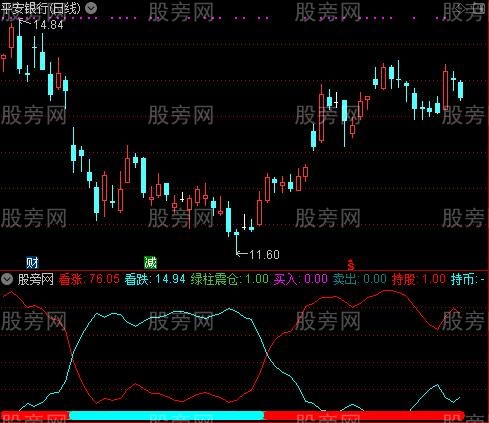Viewport: 489px width, 423px height.
Task: Click the 平安银行(日线) chart title
Action: 41,8
